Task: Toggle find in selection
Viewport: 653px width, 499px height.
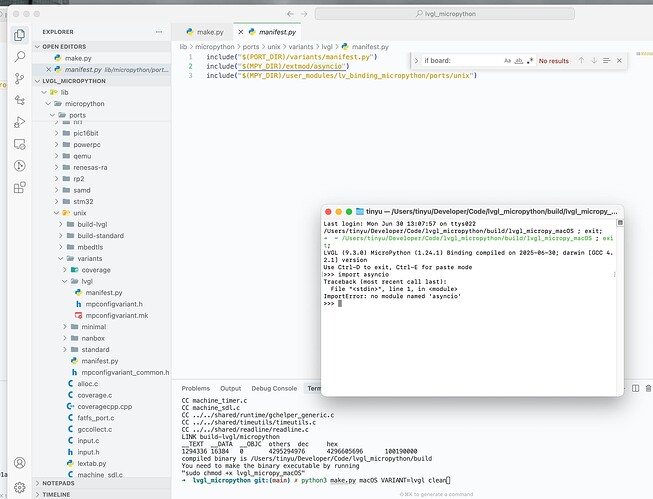Action: pyautogui.click(x=607, y=60)
